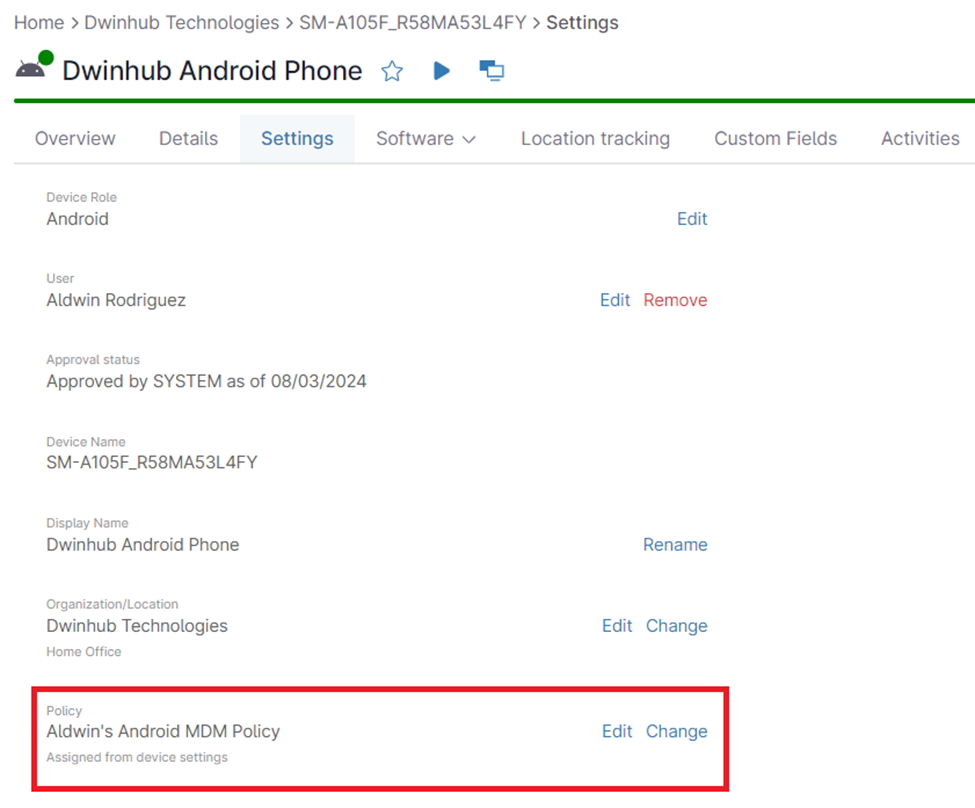Expand the Software tab dropdown
This screenshot has width=975, height=808.
[x=425, y=139]
